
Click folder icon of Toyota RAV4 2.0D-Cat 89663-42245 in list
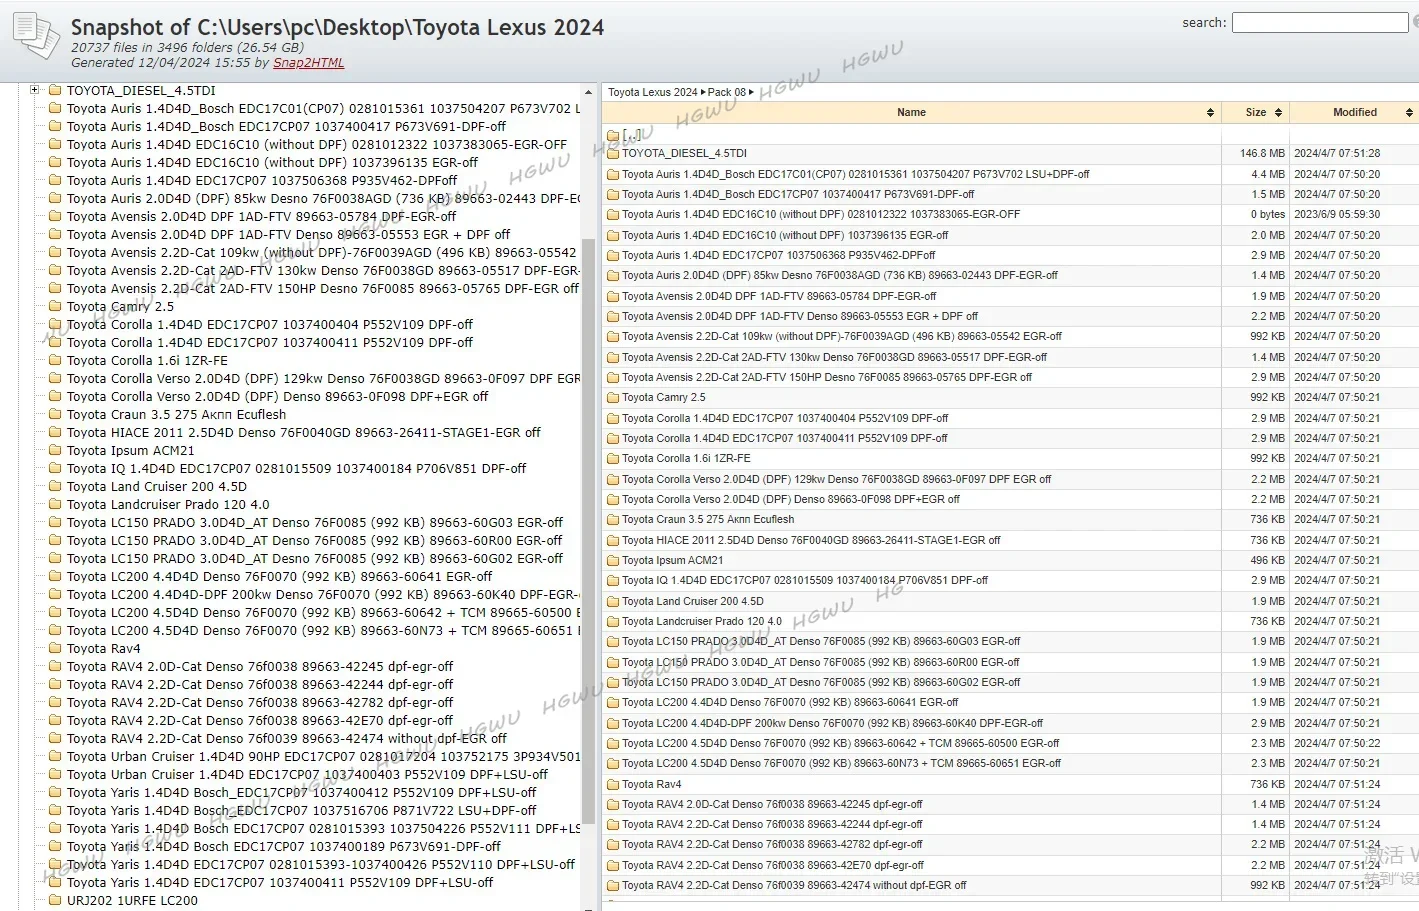coord(613,805)
